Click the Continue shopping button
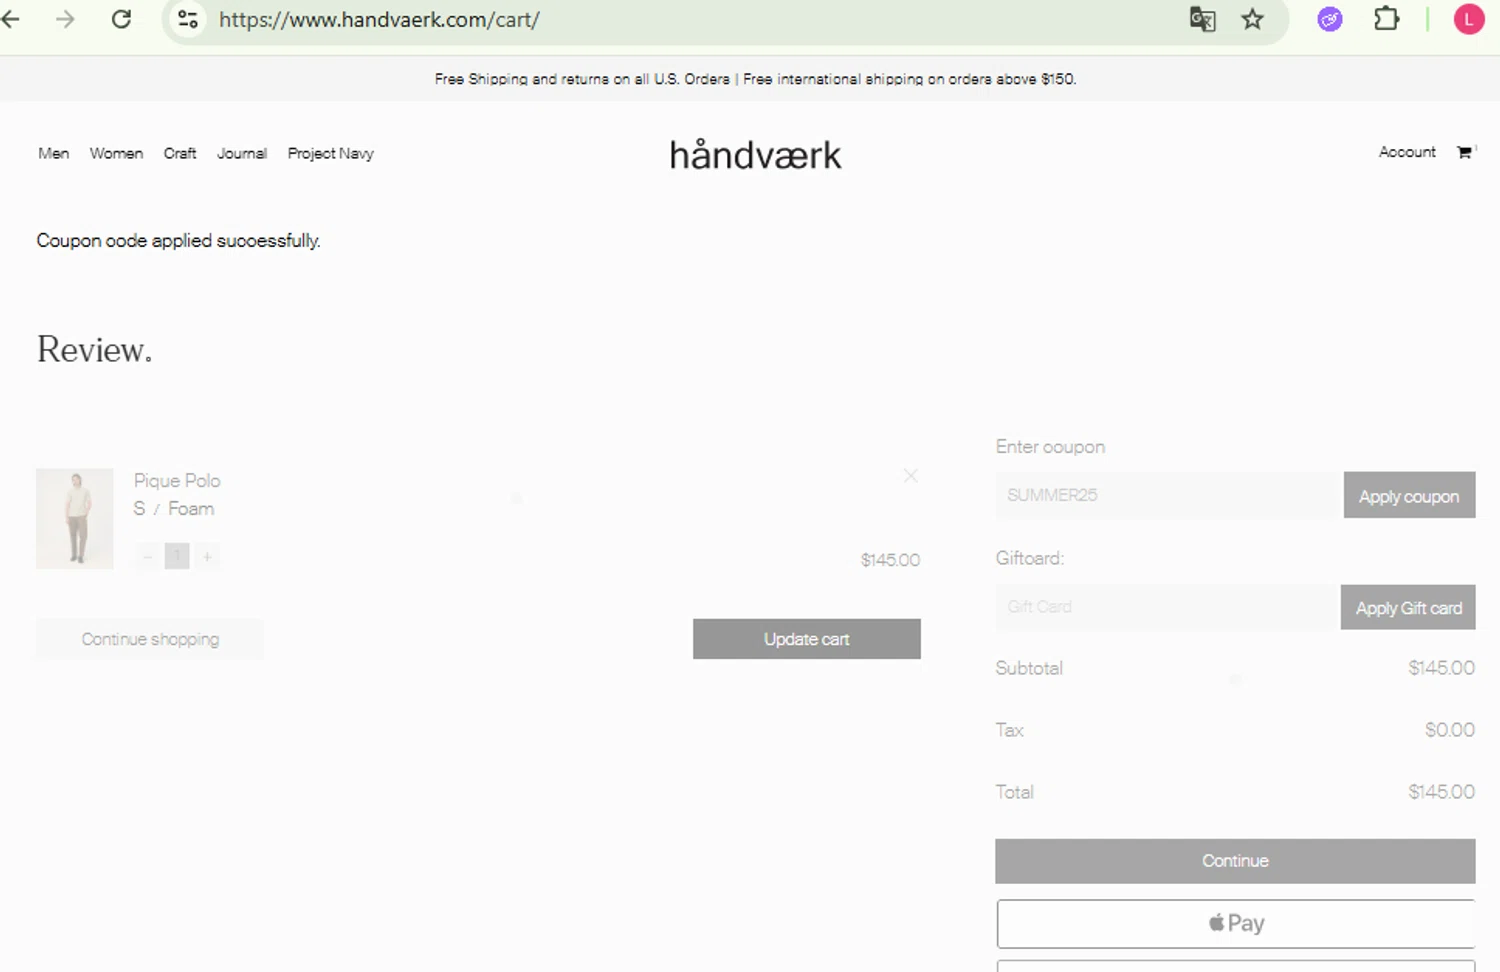The image size is (1500, 972). coord(150,639)
